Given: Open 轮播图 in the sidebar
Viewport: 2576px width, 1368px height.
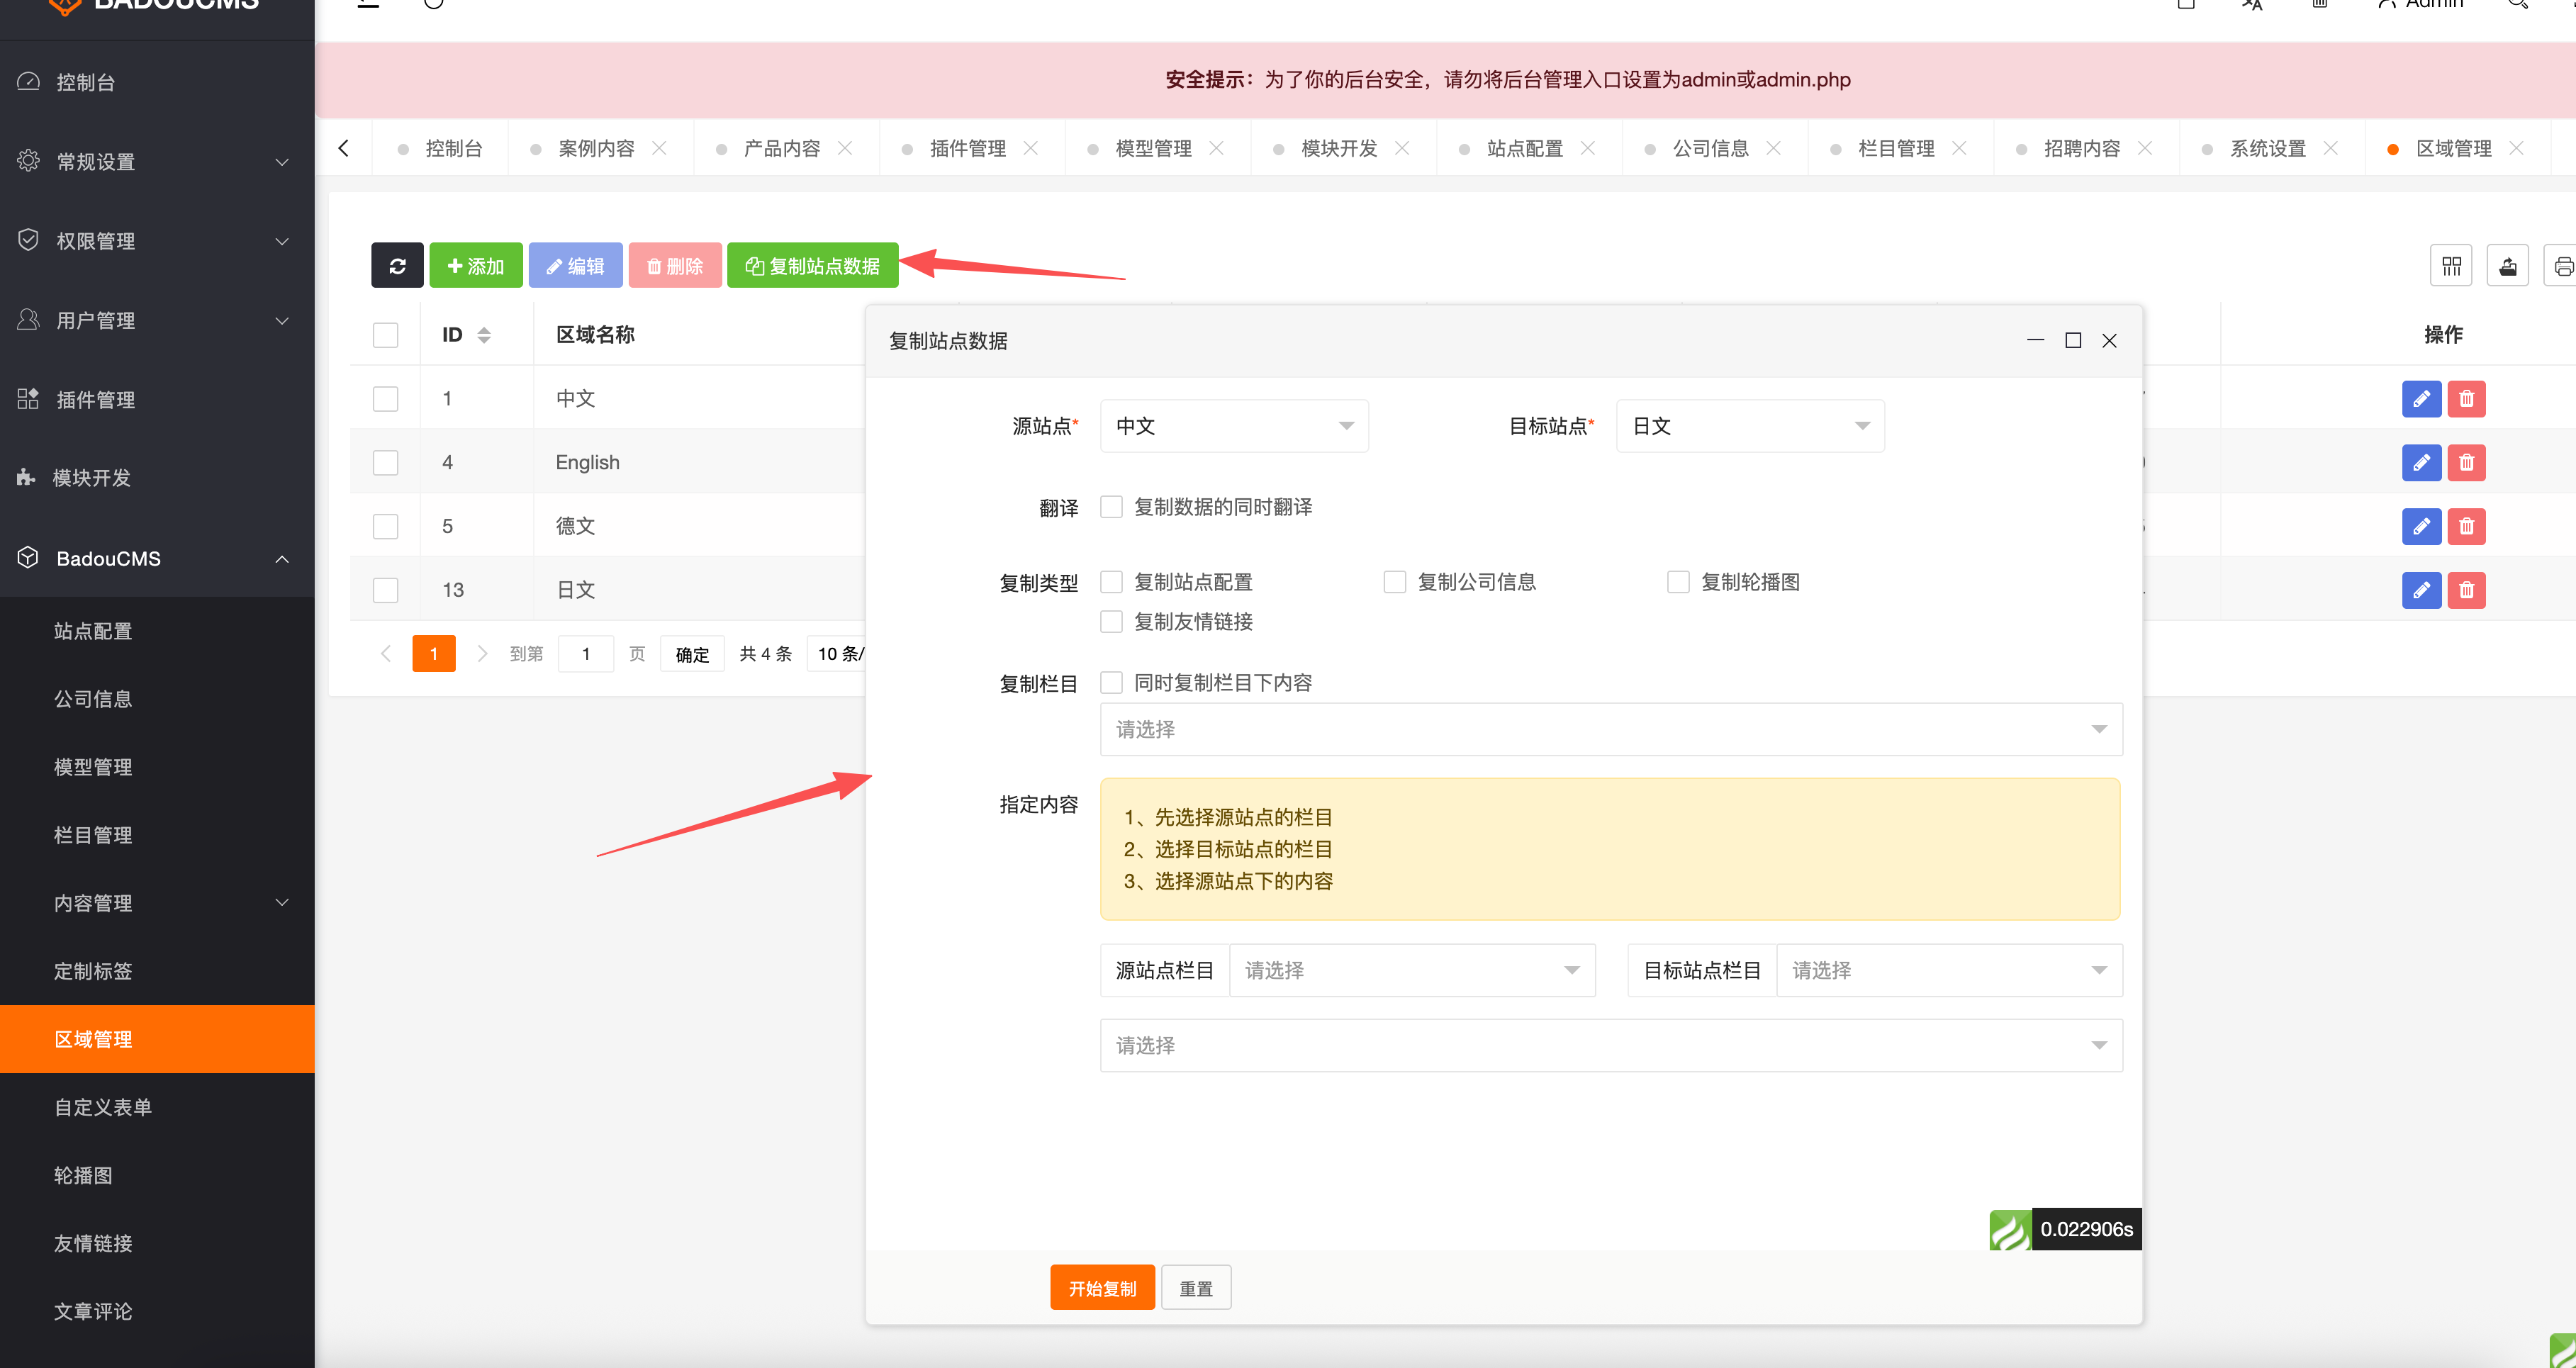Looking at the screenshot, I should pyautogui.click(x=84, y=1175).
